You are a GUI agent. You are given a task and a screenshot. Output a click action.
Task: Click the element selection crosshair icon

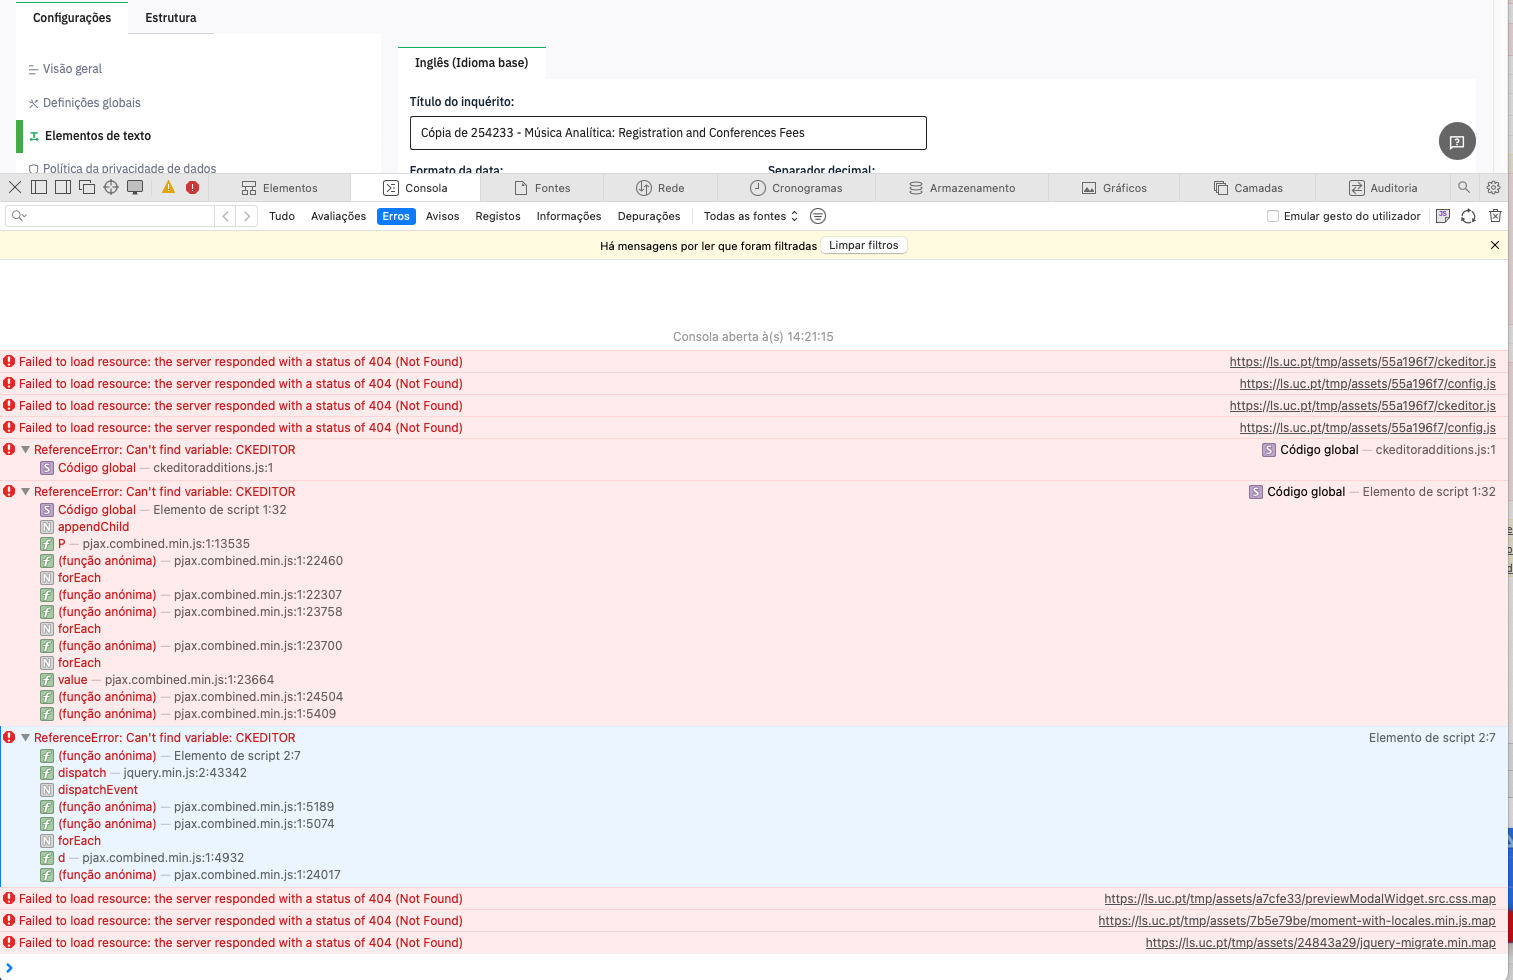click(x=111, y=187)
